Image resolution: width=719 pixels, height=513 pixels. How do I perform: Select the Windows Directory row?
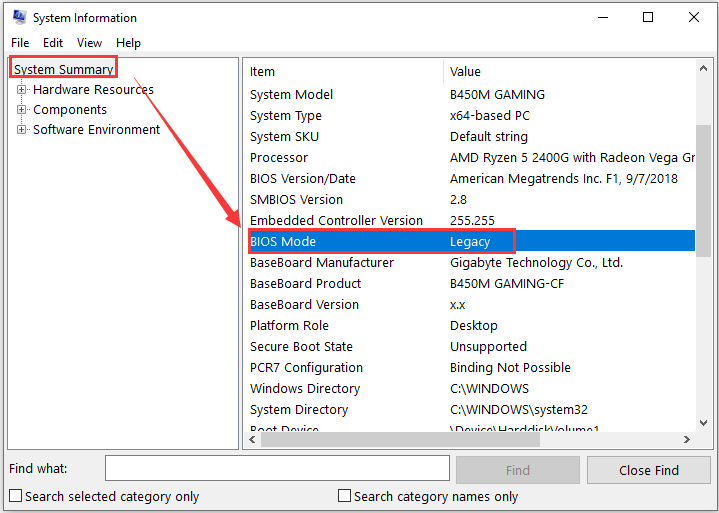471,389
